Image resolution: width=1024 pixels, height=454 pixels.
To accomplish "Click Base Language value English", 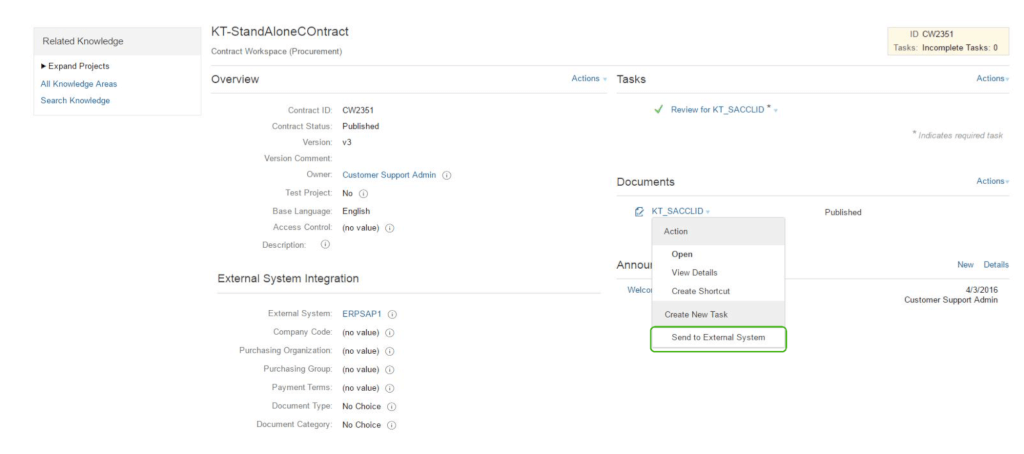I will (x=356, y=211).
